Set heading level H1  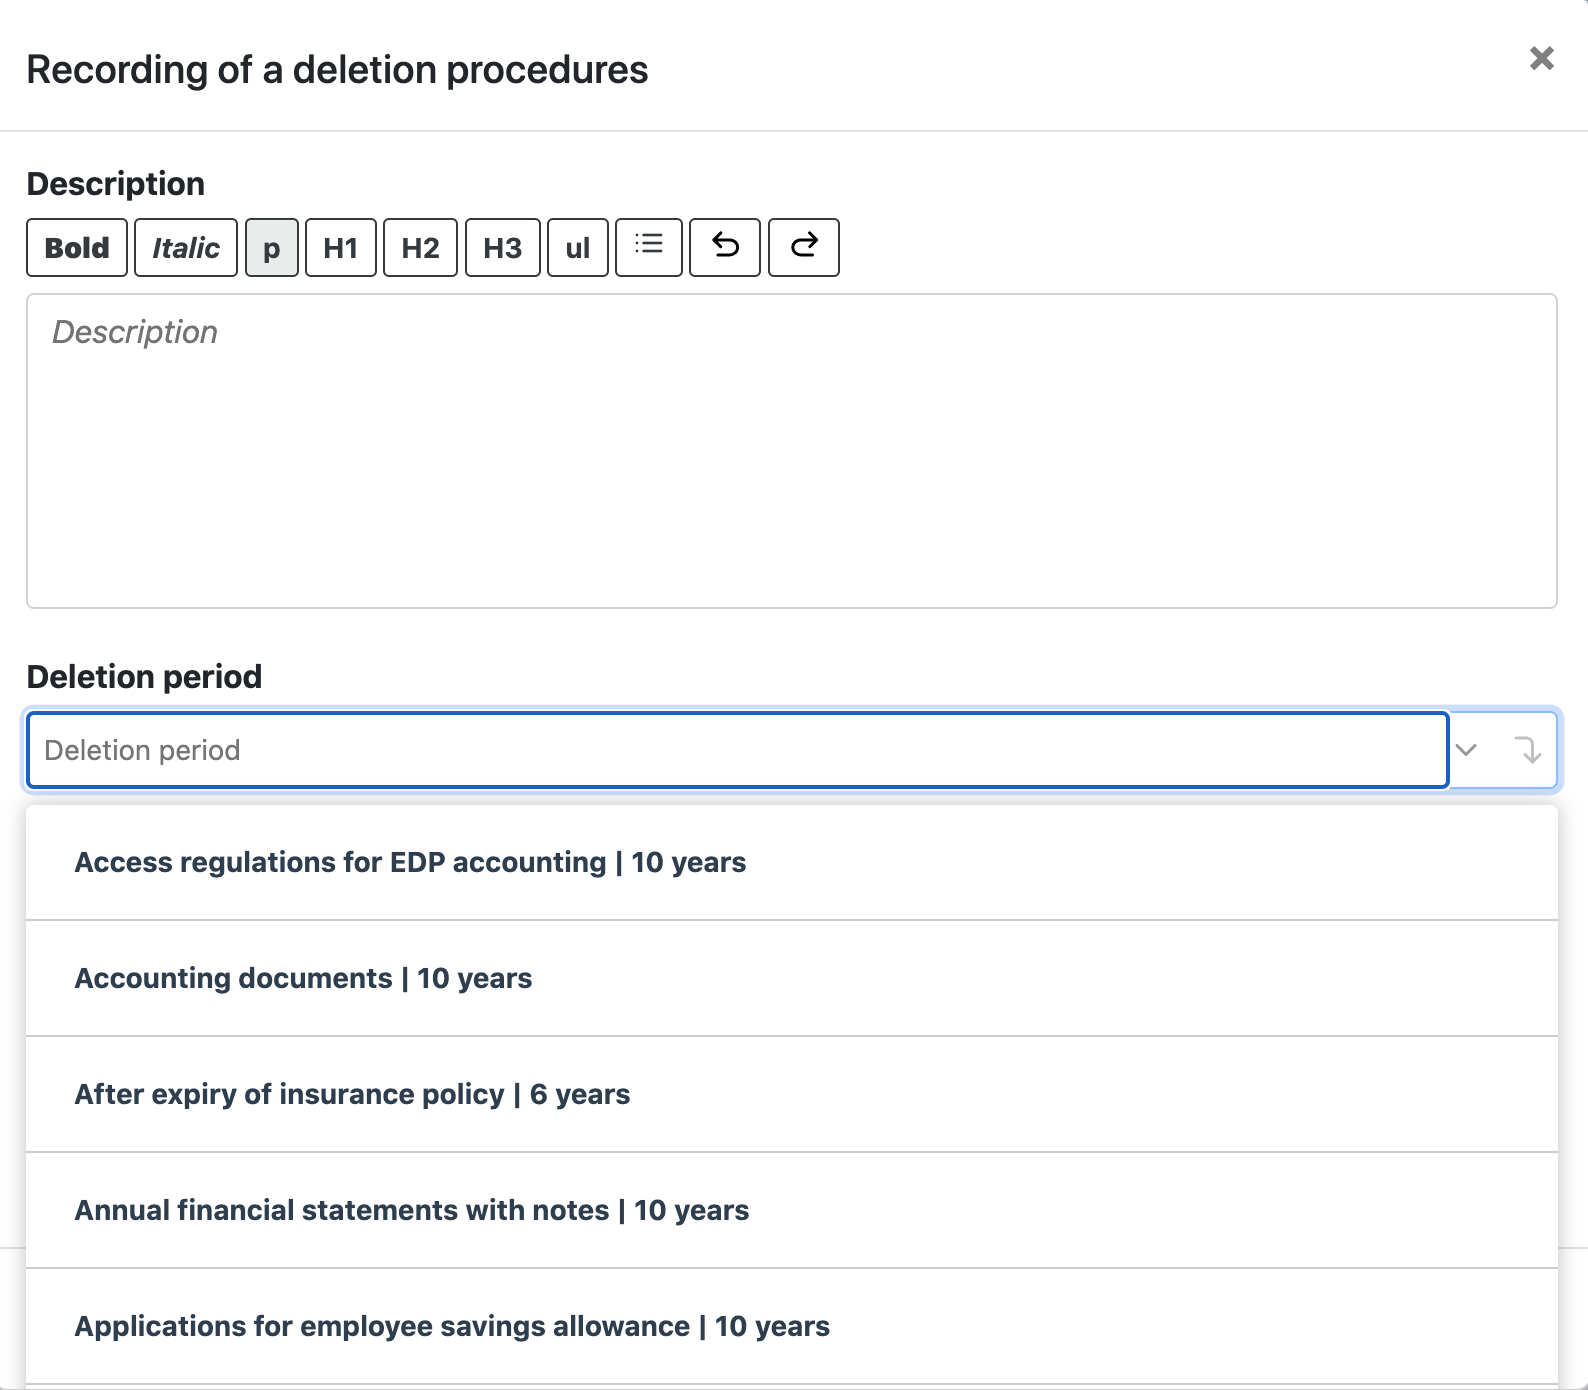341,248
